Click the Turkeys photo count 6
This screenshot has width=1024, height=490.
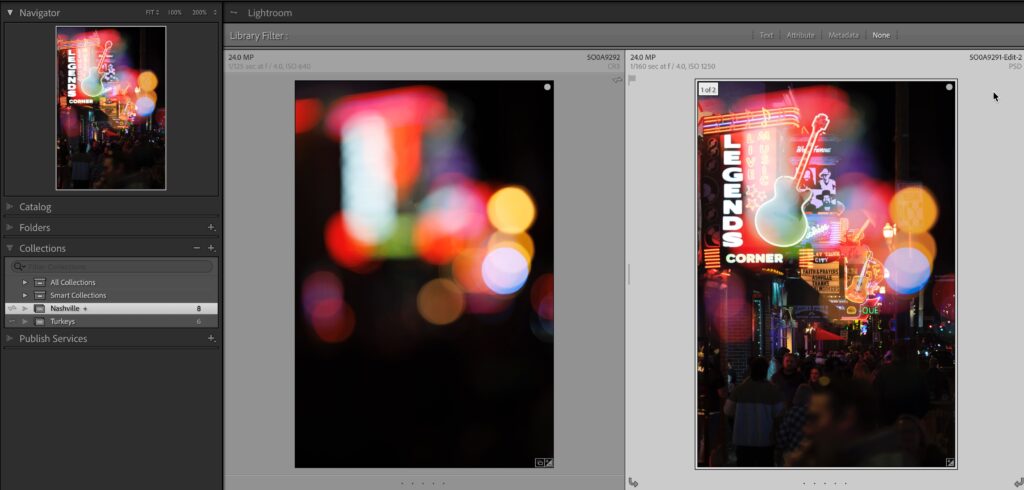click(x=199, y=321)
